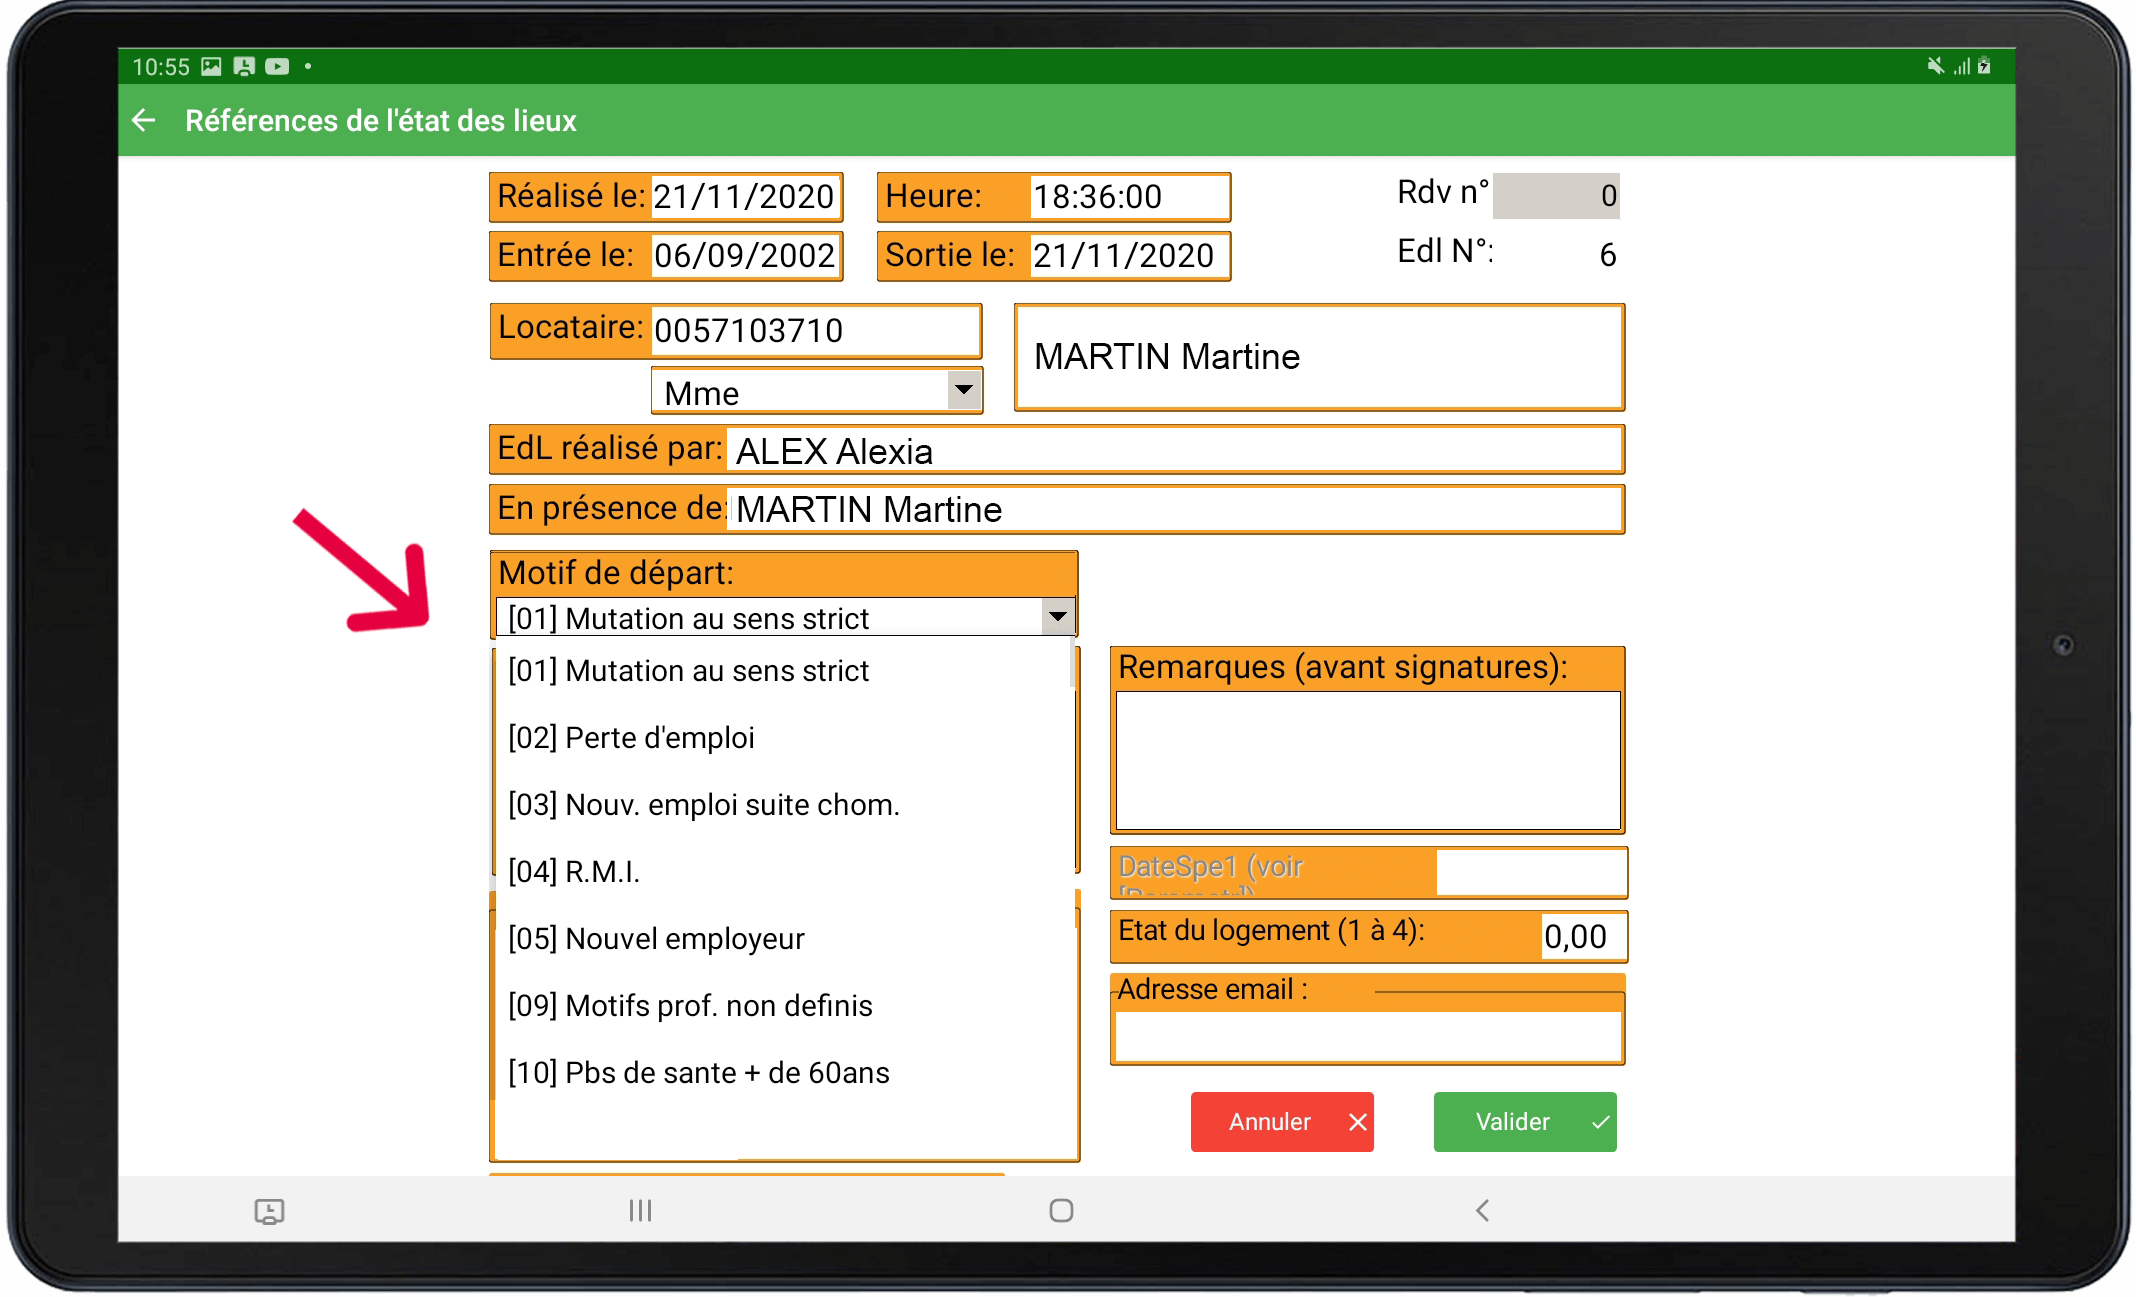This screenshot has width=2136, height=1297.
Task: Collapse the Motif de départ dropdown arrow
Action: click(x=1057, y=617)
